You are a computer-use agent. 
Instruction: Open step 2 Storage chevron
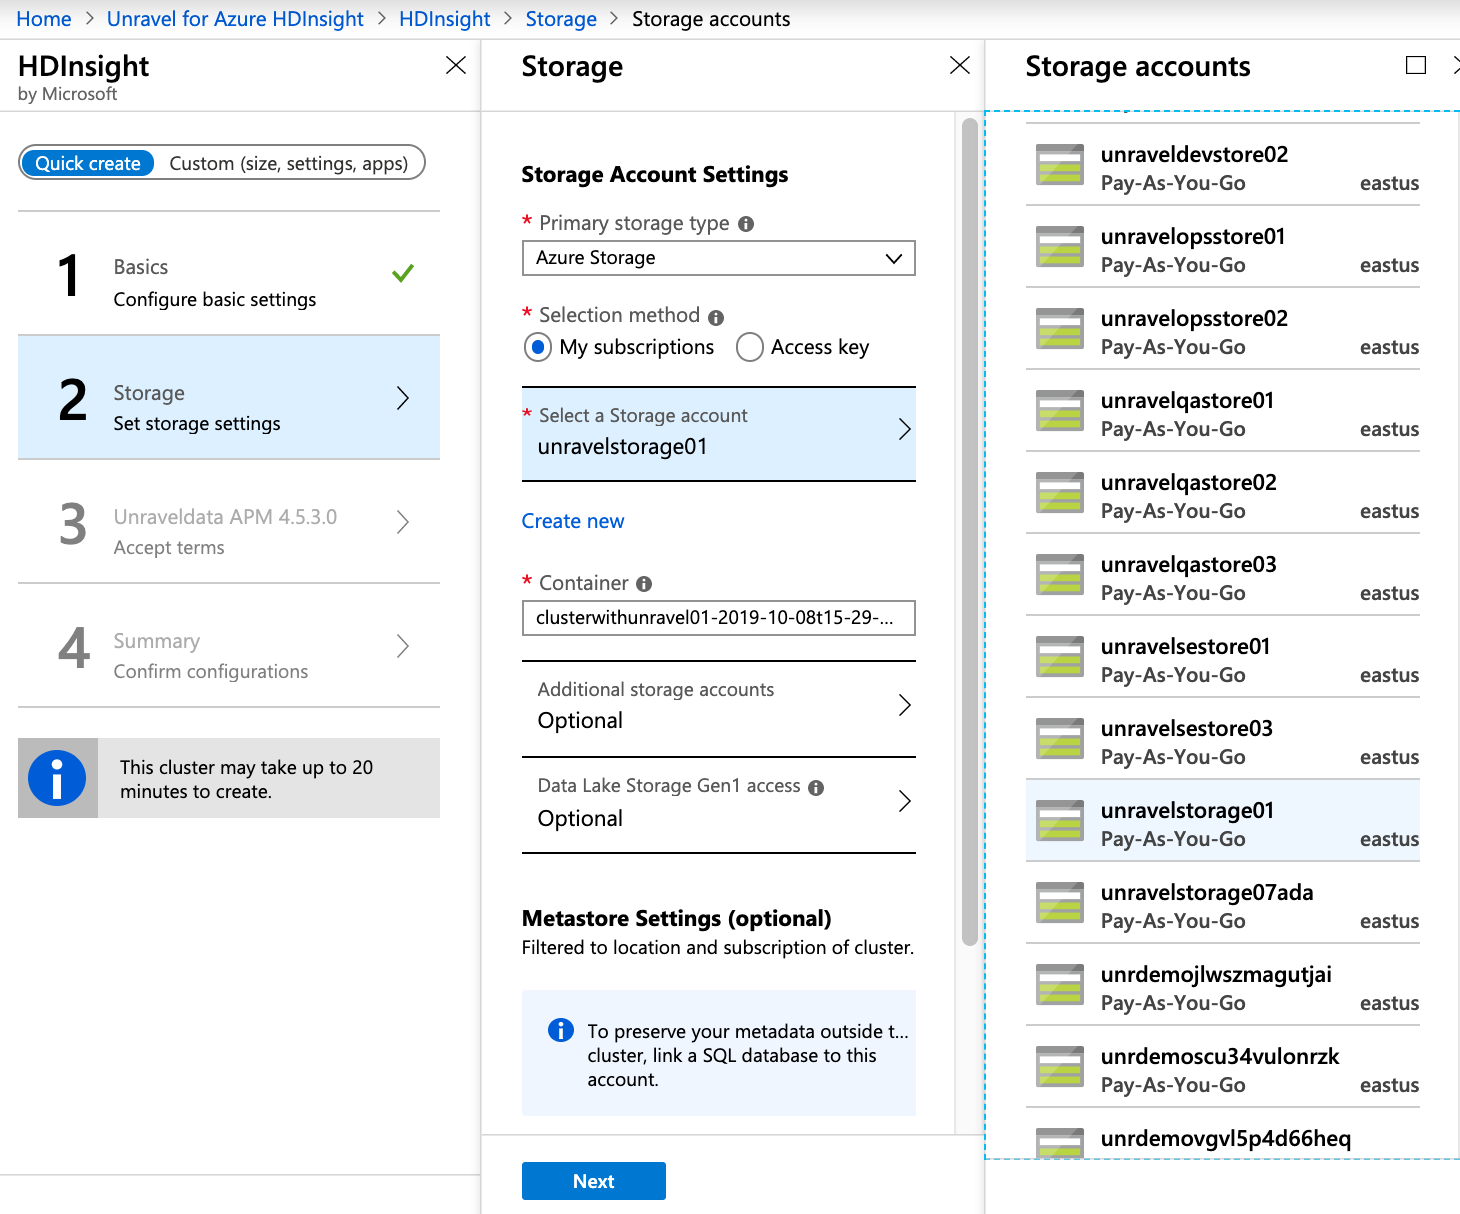pos(403,398)
